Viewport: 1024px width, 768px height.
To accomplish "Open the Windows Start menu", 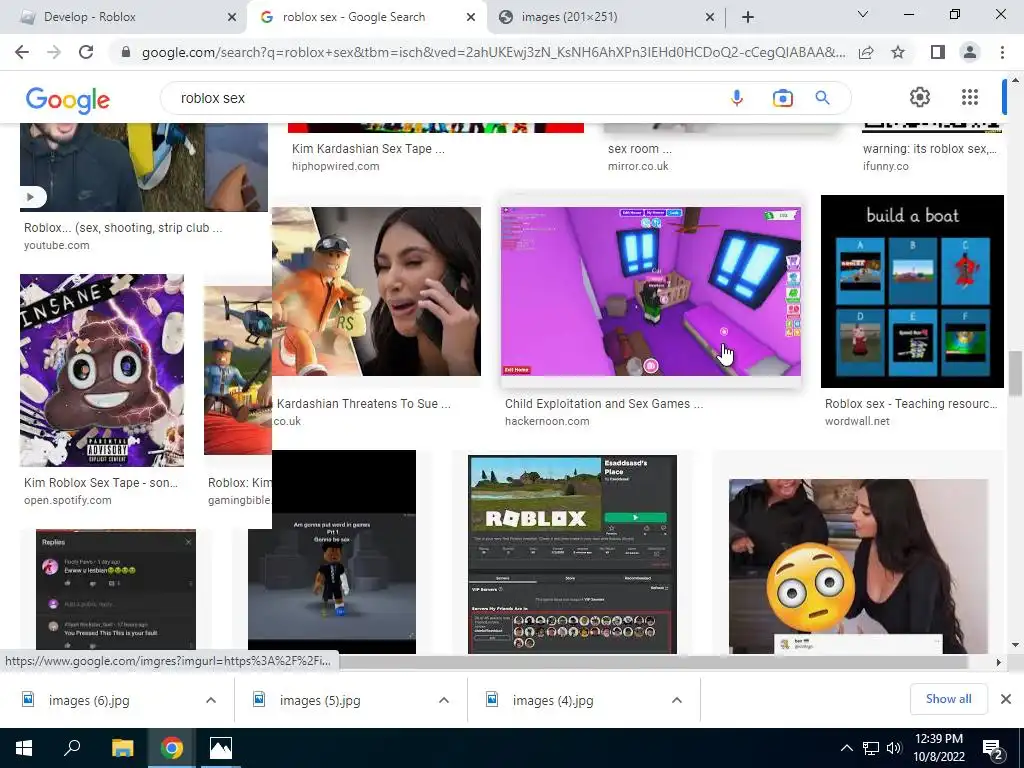I will click(x=24, y=748).
